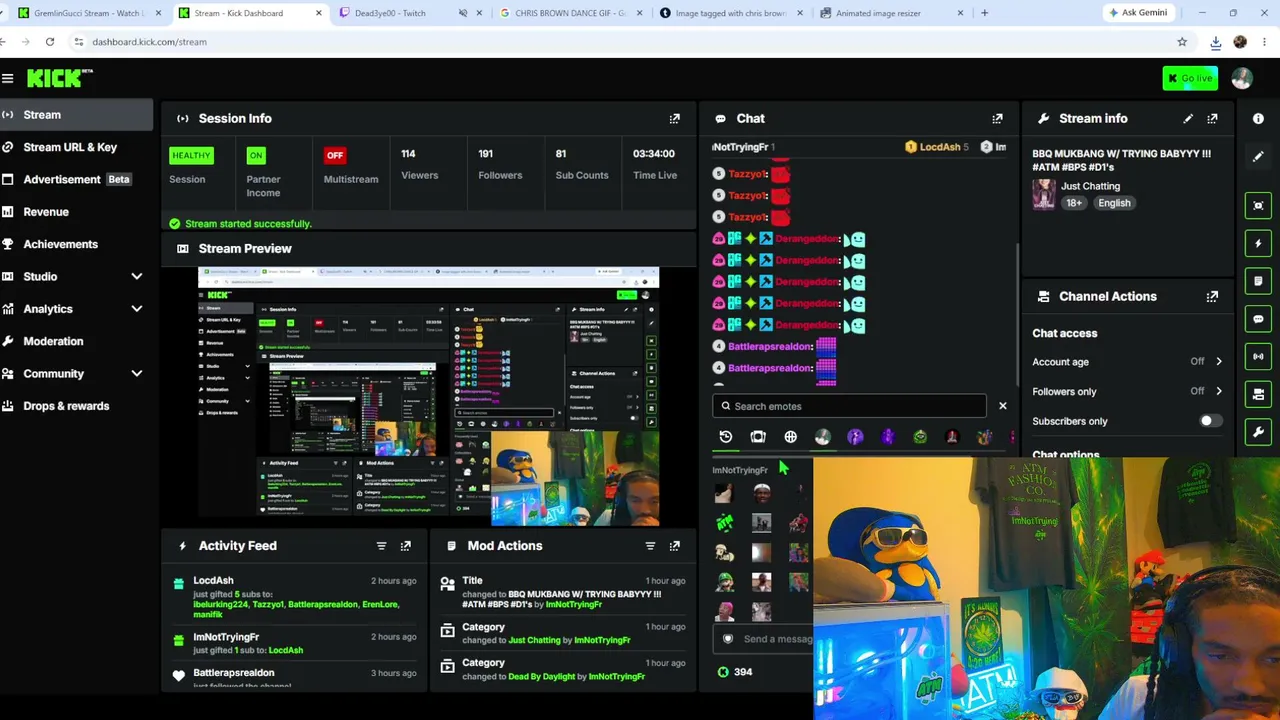Open Ask Gemini in the browser
This screenshot has width=1280, height=720.
click(x=1138, y=13)
